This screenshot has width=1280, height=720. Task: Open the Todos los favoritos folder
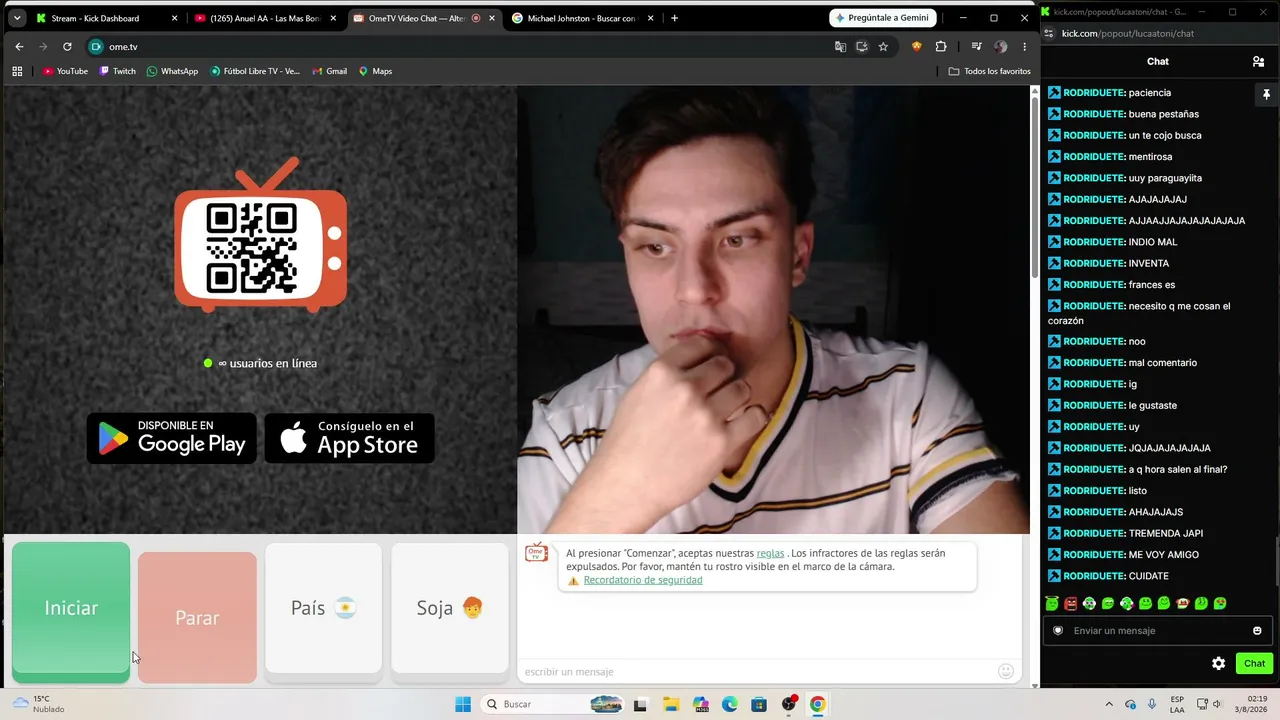click(989, 71)
